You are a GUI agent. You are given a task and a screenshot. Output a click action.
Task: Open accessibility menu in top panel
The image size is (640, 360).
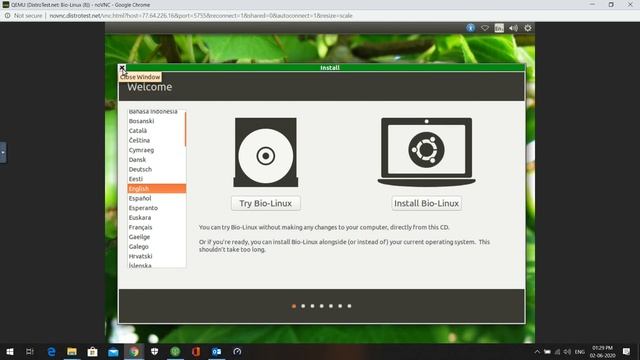pos(471,28)
